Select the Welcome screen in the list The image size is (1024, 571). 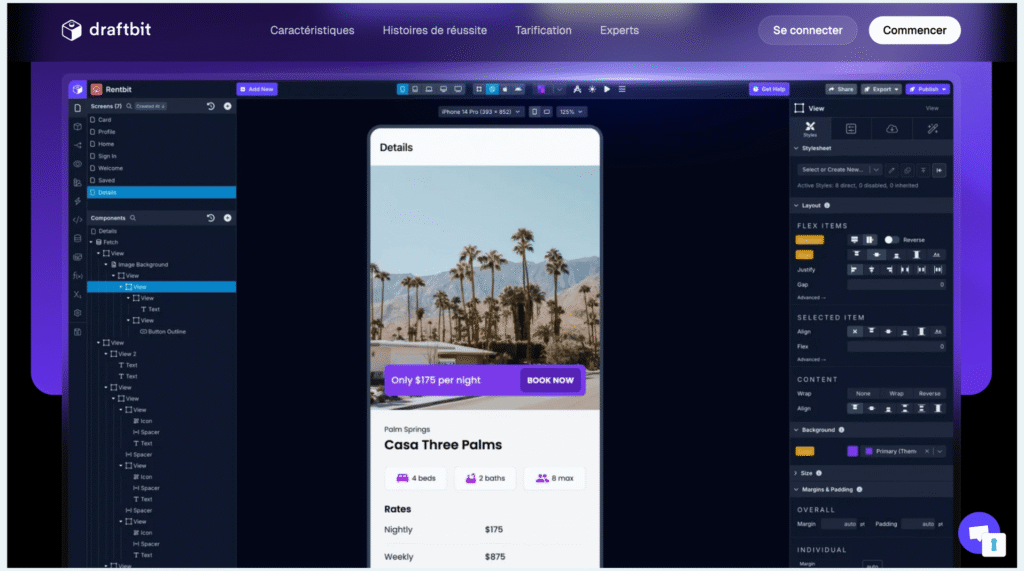coord(110,168)
